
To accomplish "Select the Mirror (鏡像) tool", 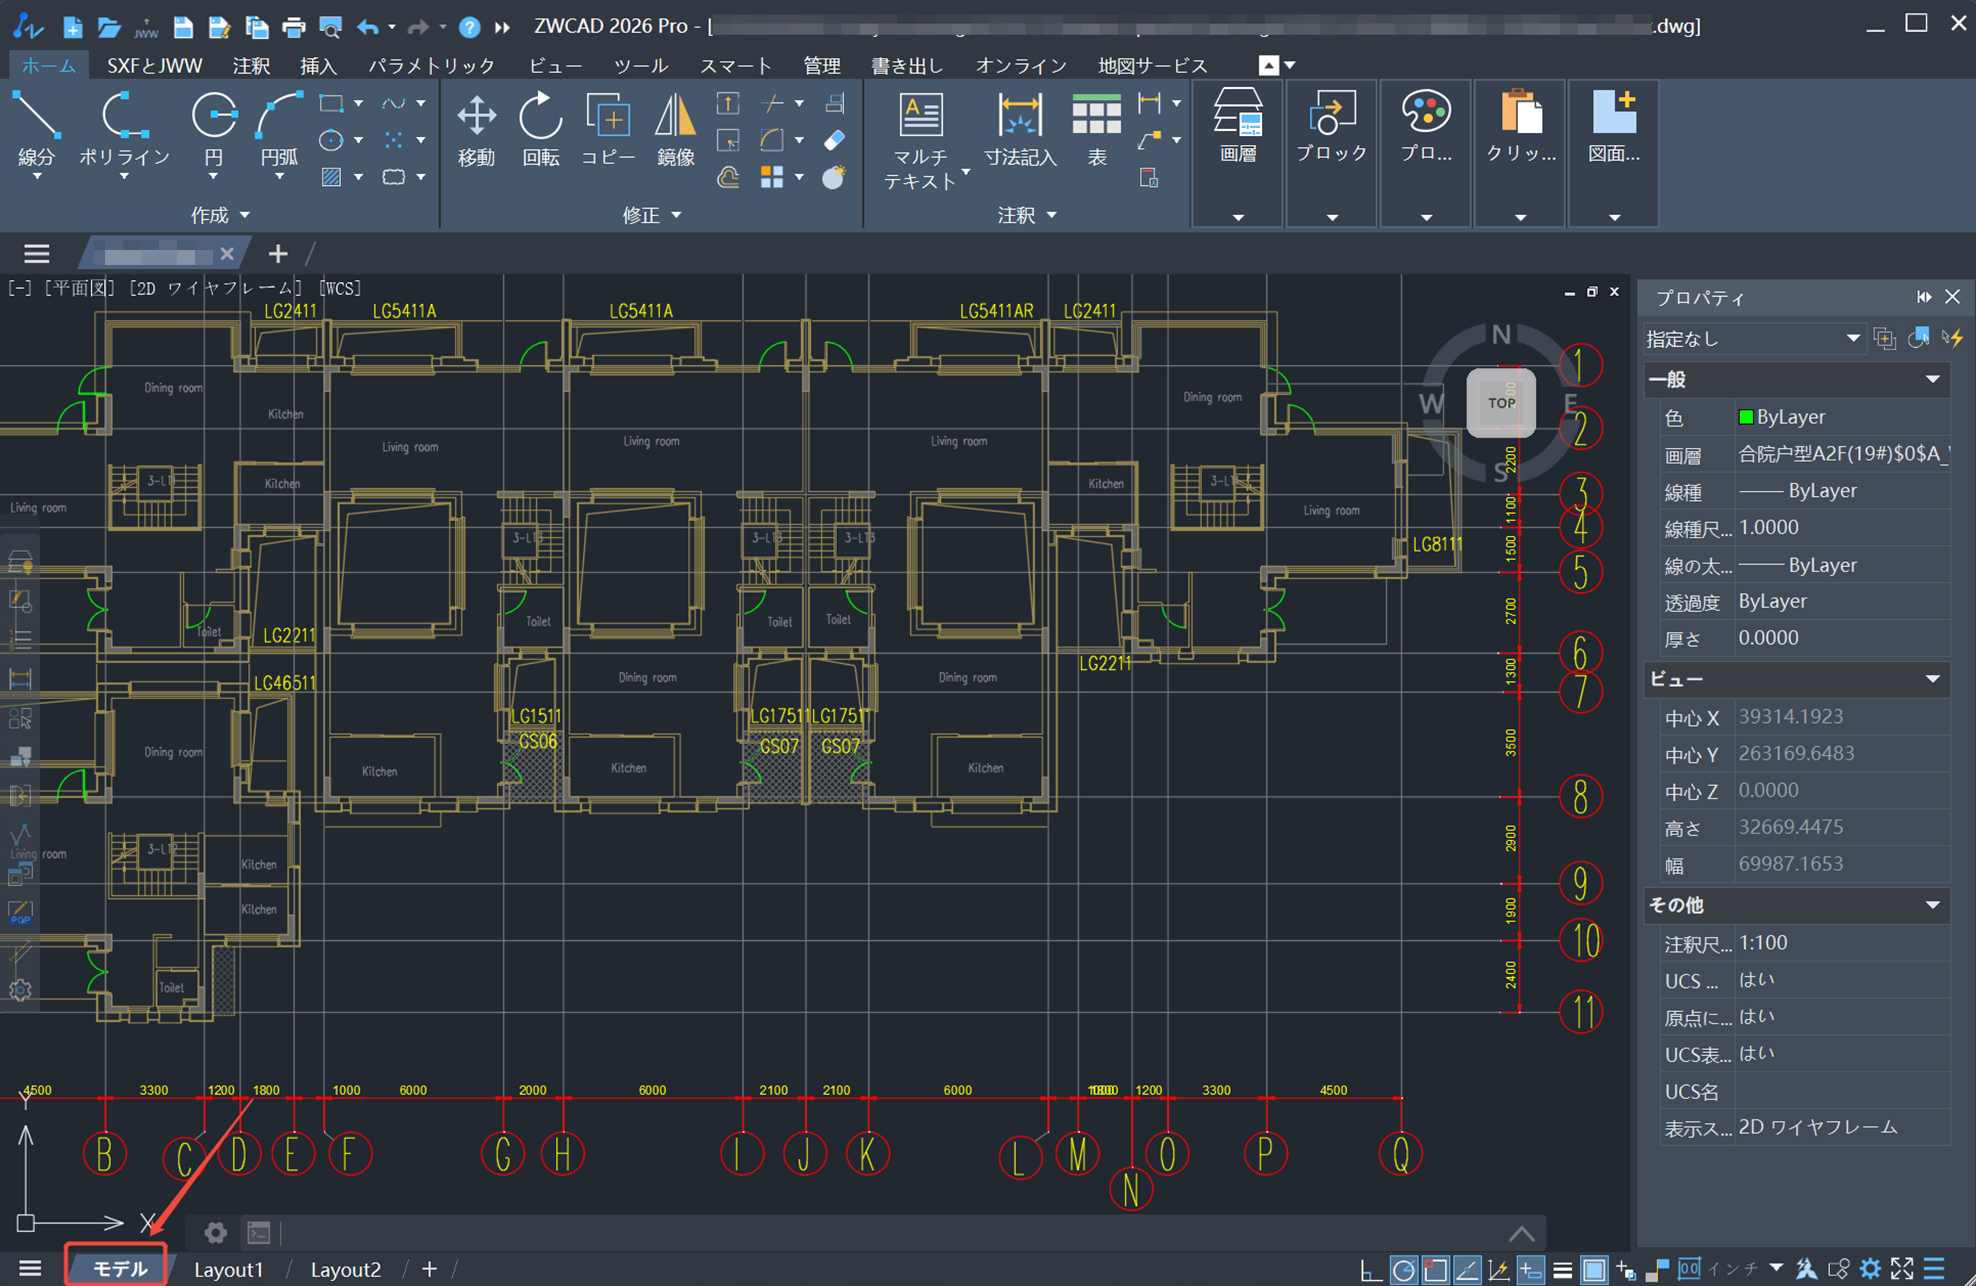I will click(x=675, y=127).
